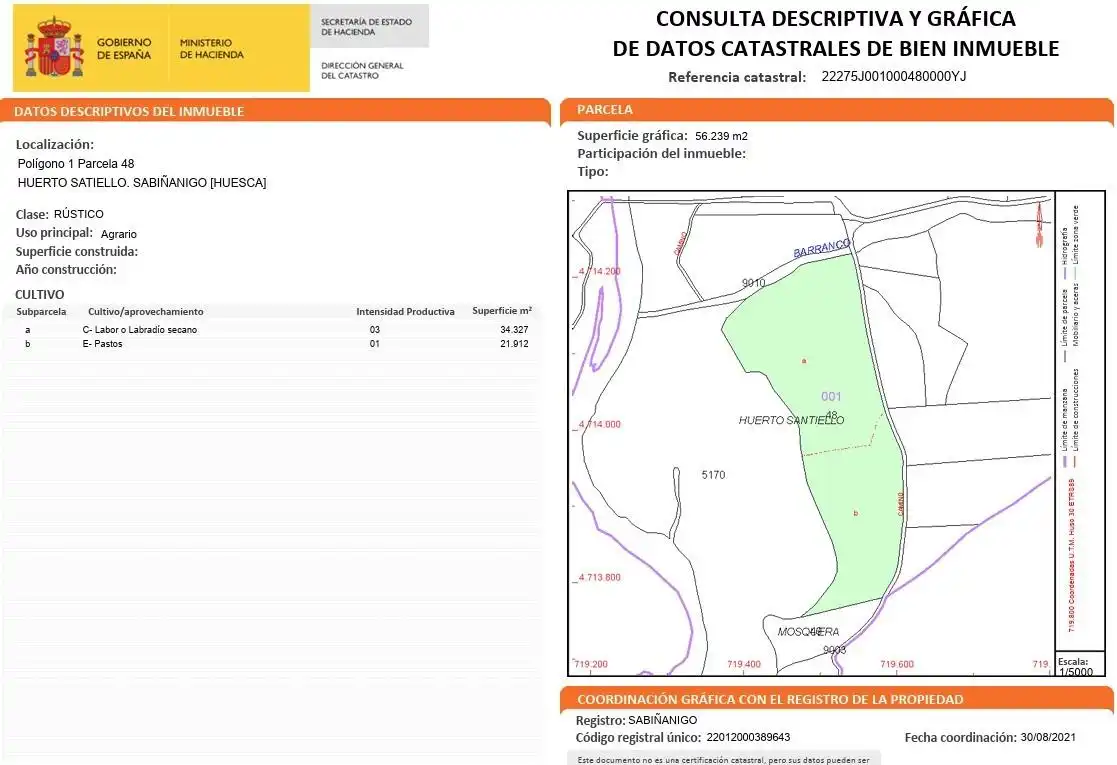Click intensity value 03 in row a
The height and width of the screenshot is (765, 1117).
pyautogui.click(x=375, y=329)
